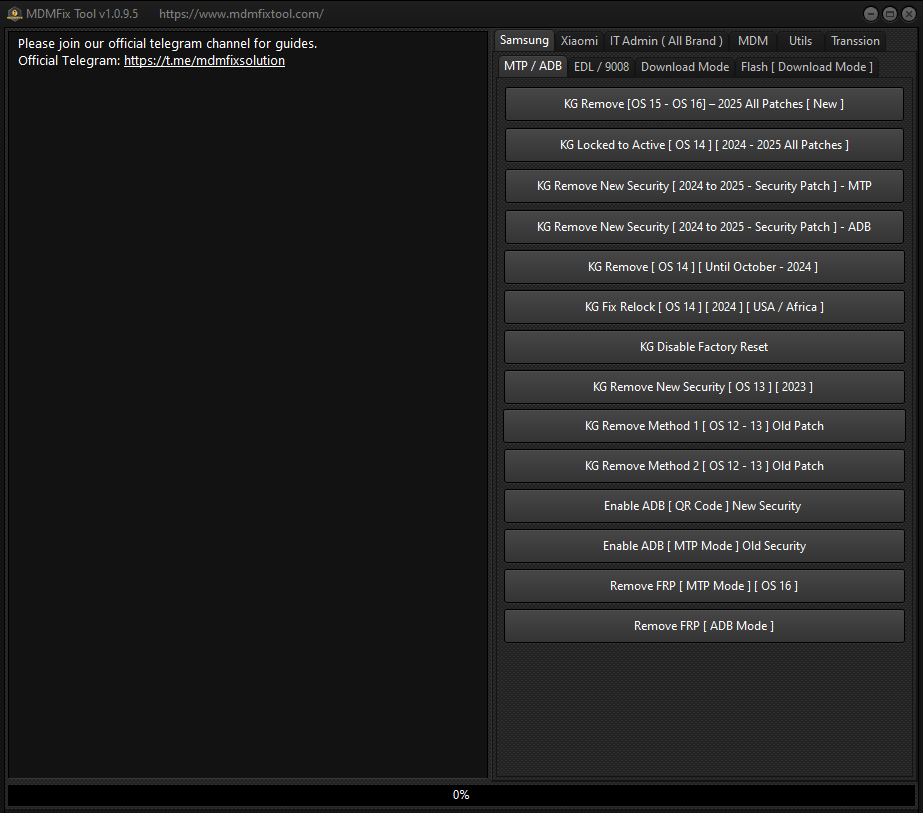This screenshot has height=813, width=923.
Task: Open the official Telegram channel link
Action: pos(204,61)
